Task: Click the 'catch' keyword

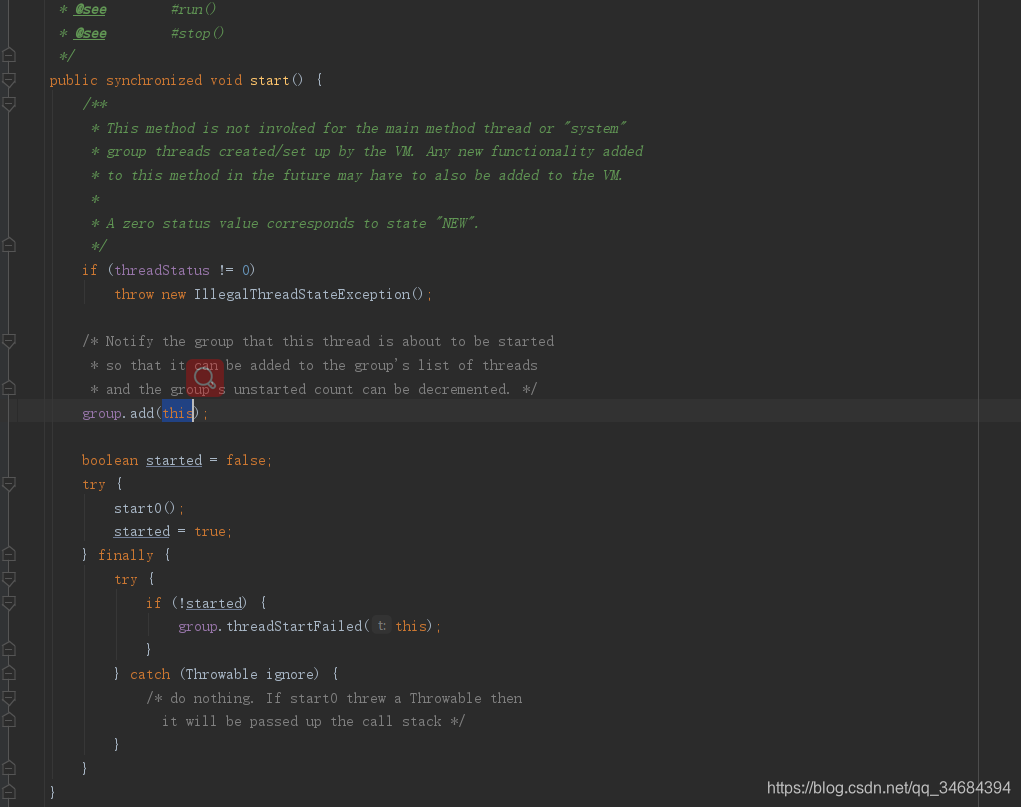Action: coord(150,674)
